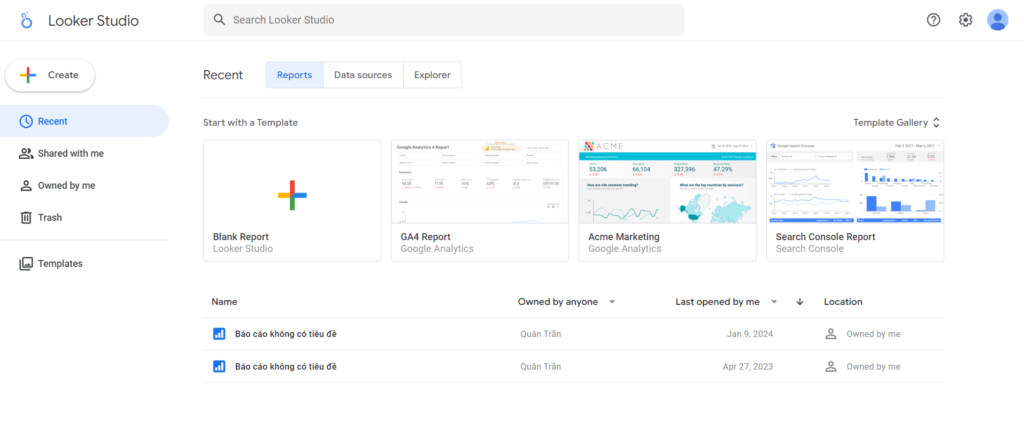Open the help question mark icon

pyautogui.click(x=933, y=20)
